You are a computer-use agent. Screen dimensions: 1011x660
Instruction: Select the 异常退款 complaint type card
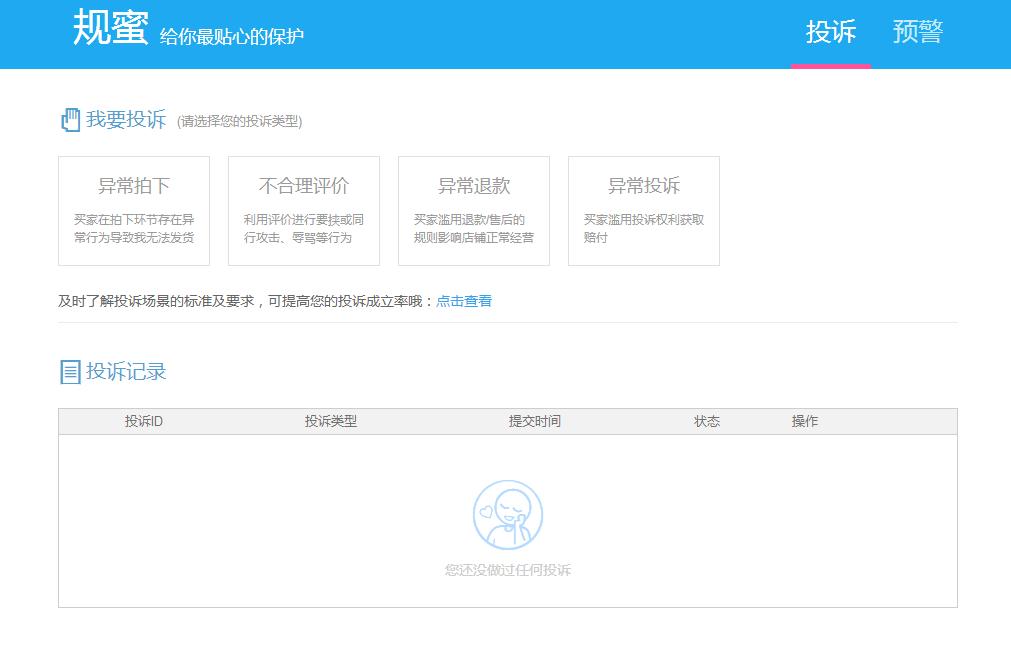[x=474, y=210]
